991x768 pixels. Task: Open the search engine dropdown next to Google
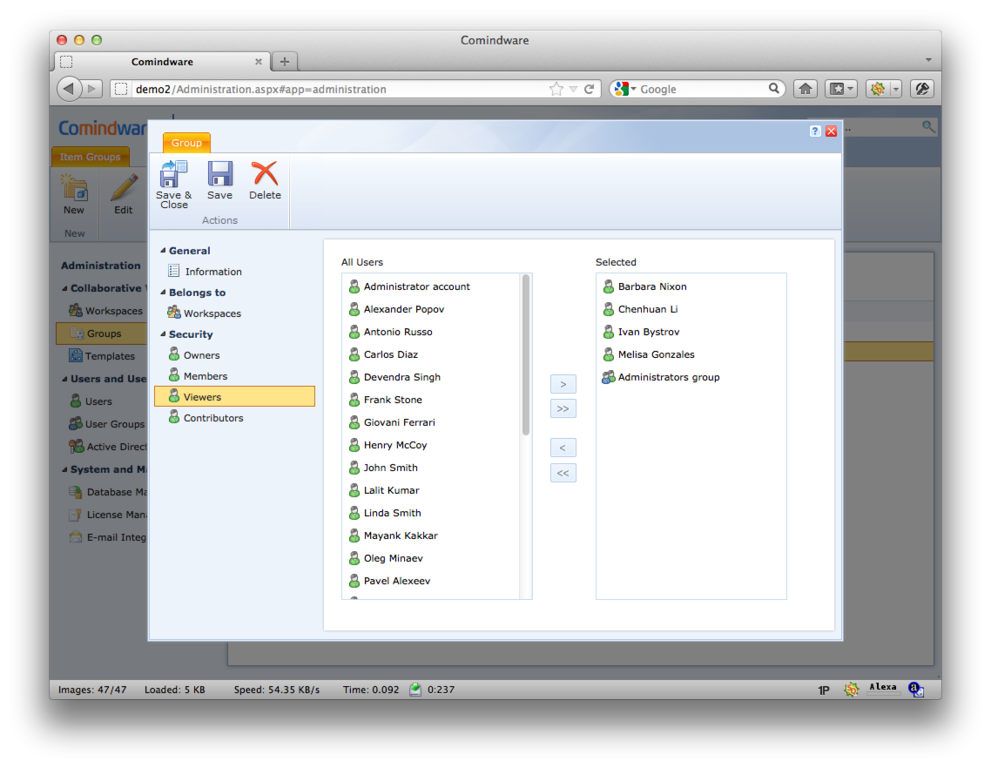pos(634,89)
